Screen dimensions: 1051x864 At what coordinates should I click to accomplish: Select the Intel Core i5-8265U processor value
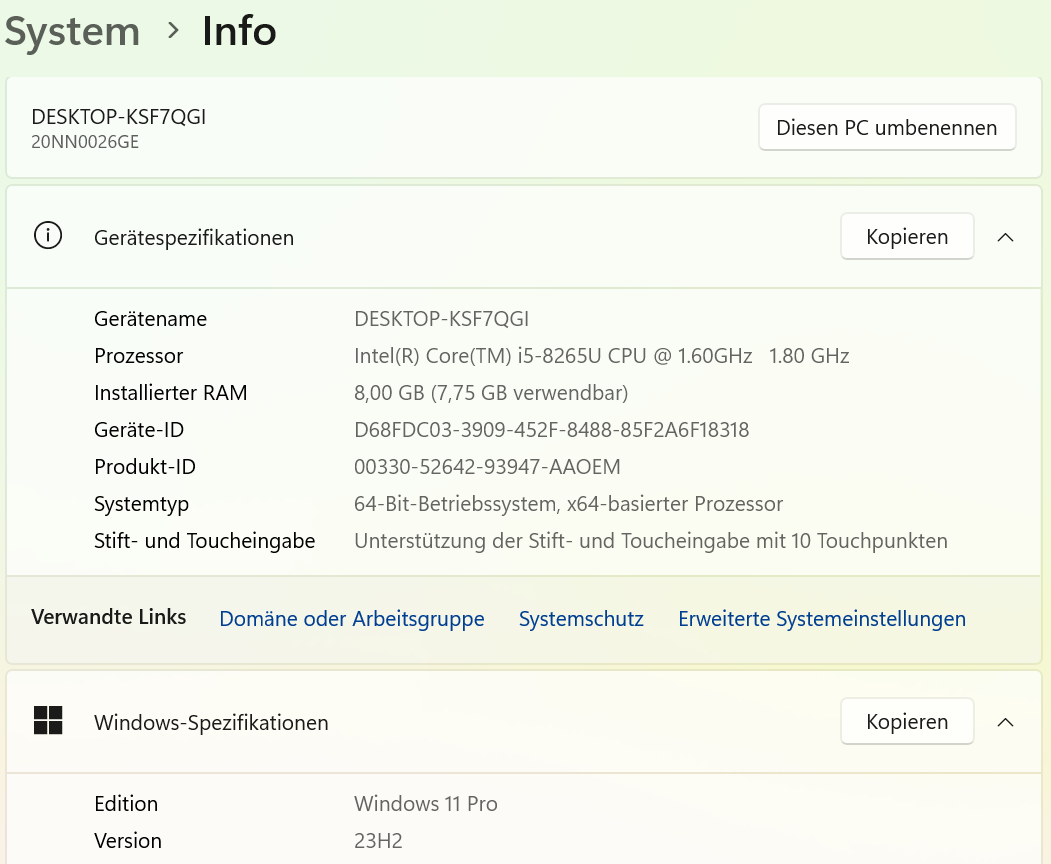point(602,356)
